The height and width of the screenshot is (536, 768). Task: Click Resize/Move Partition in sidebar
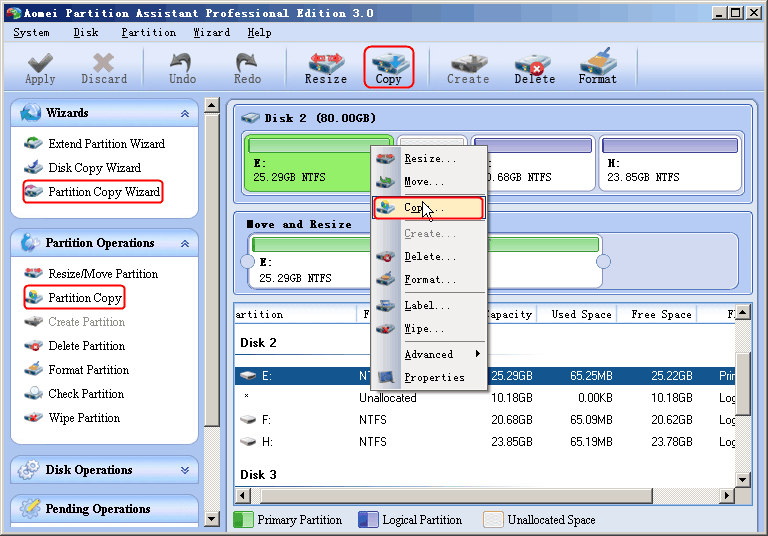(102, 274)
